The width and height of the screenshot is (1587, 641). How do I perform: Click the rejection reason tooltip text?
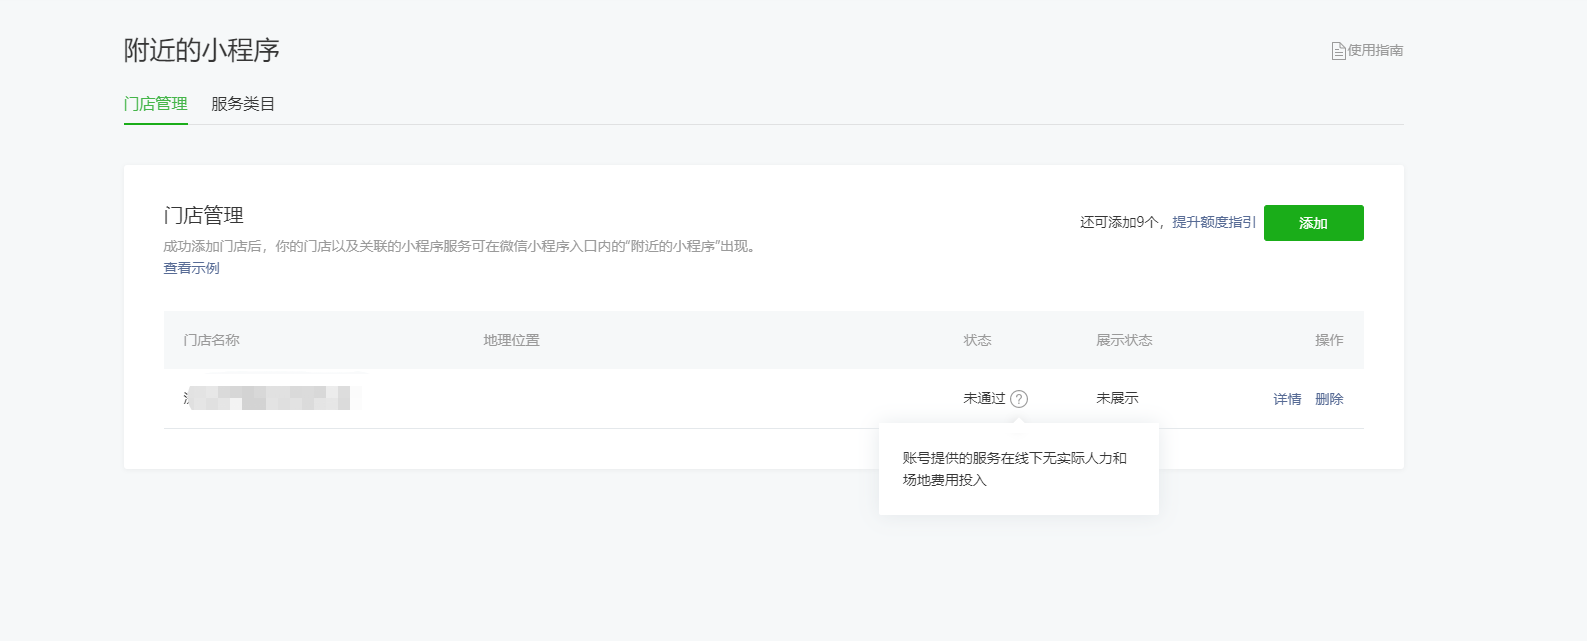(x=1014, y=469)
